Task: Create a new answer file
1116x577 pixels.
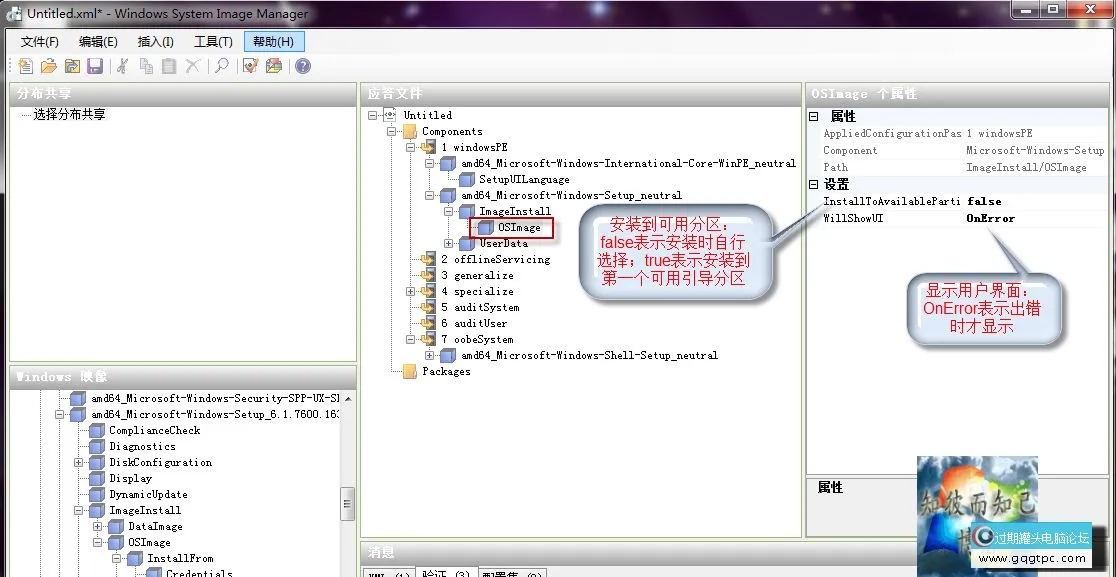Action: coord(27,65)
